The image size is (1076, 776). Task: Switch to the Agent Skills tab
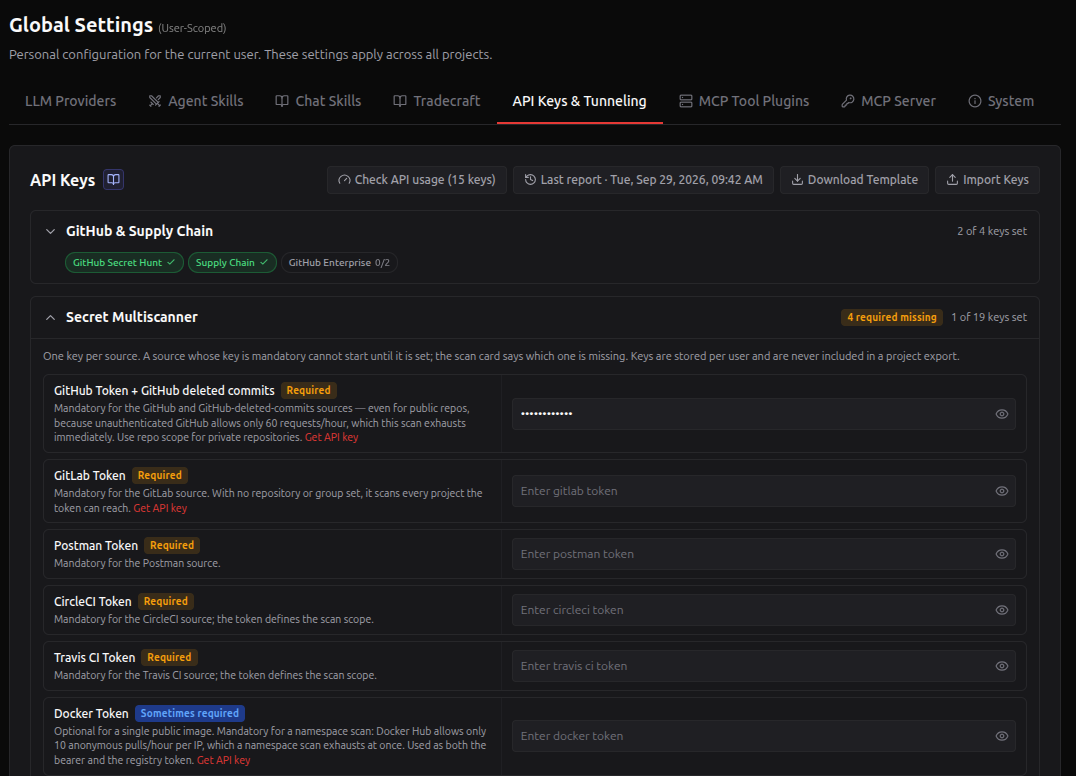[x=196, y=101]
